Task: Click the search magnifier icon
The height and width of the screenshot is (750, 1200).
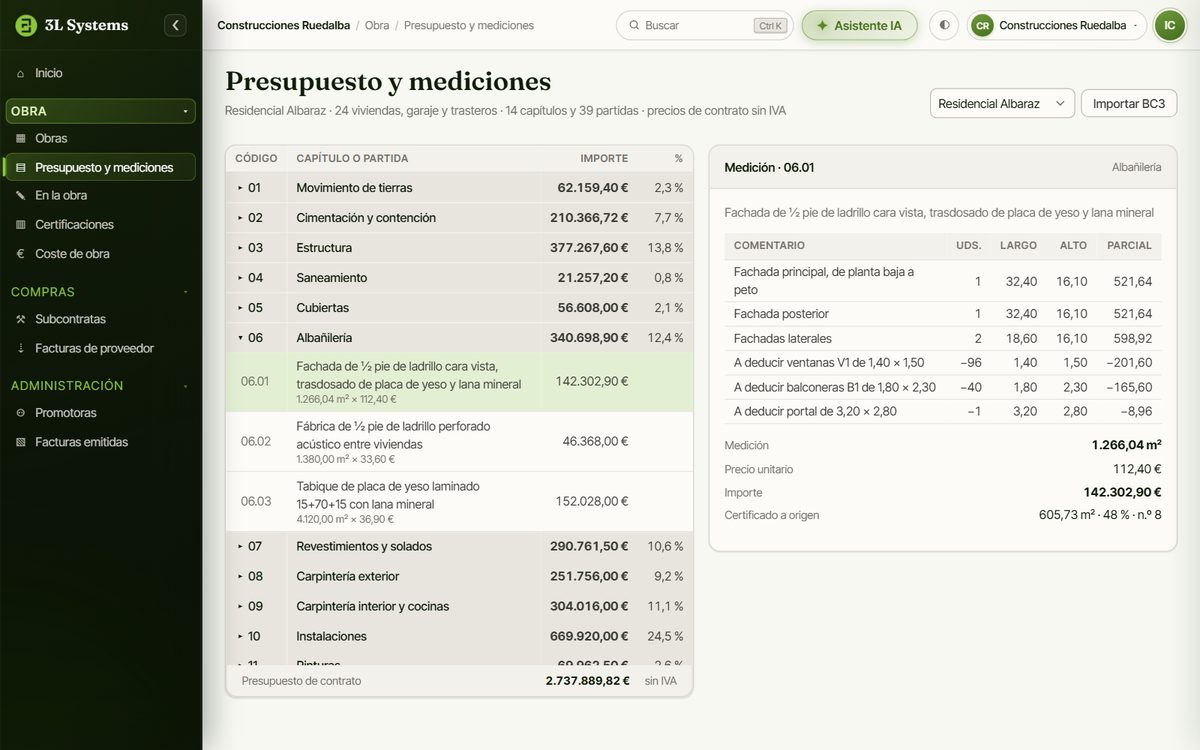Action: tap(633, 25)
